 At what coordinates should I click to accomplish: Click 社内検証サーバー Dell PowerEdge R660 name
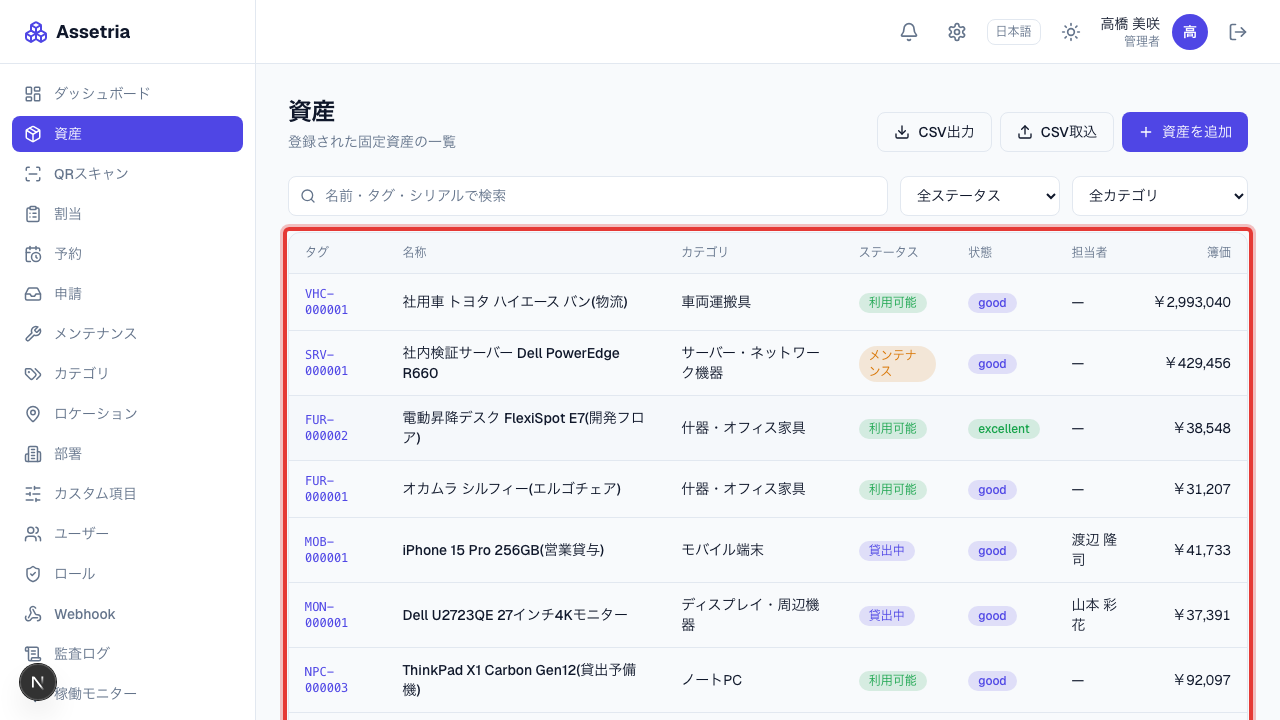coord(511,363)
